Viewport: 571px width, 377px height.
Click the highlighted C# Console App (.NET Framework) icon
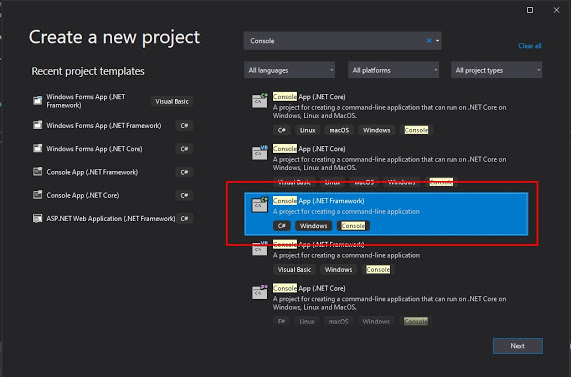point(260,204)
